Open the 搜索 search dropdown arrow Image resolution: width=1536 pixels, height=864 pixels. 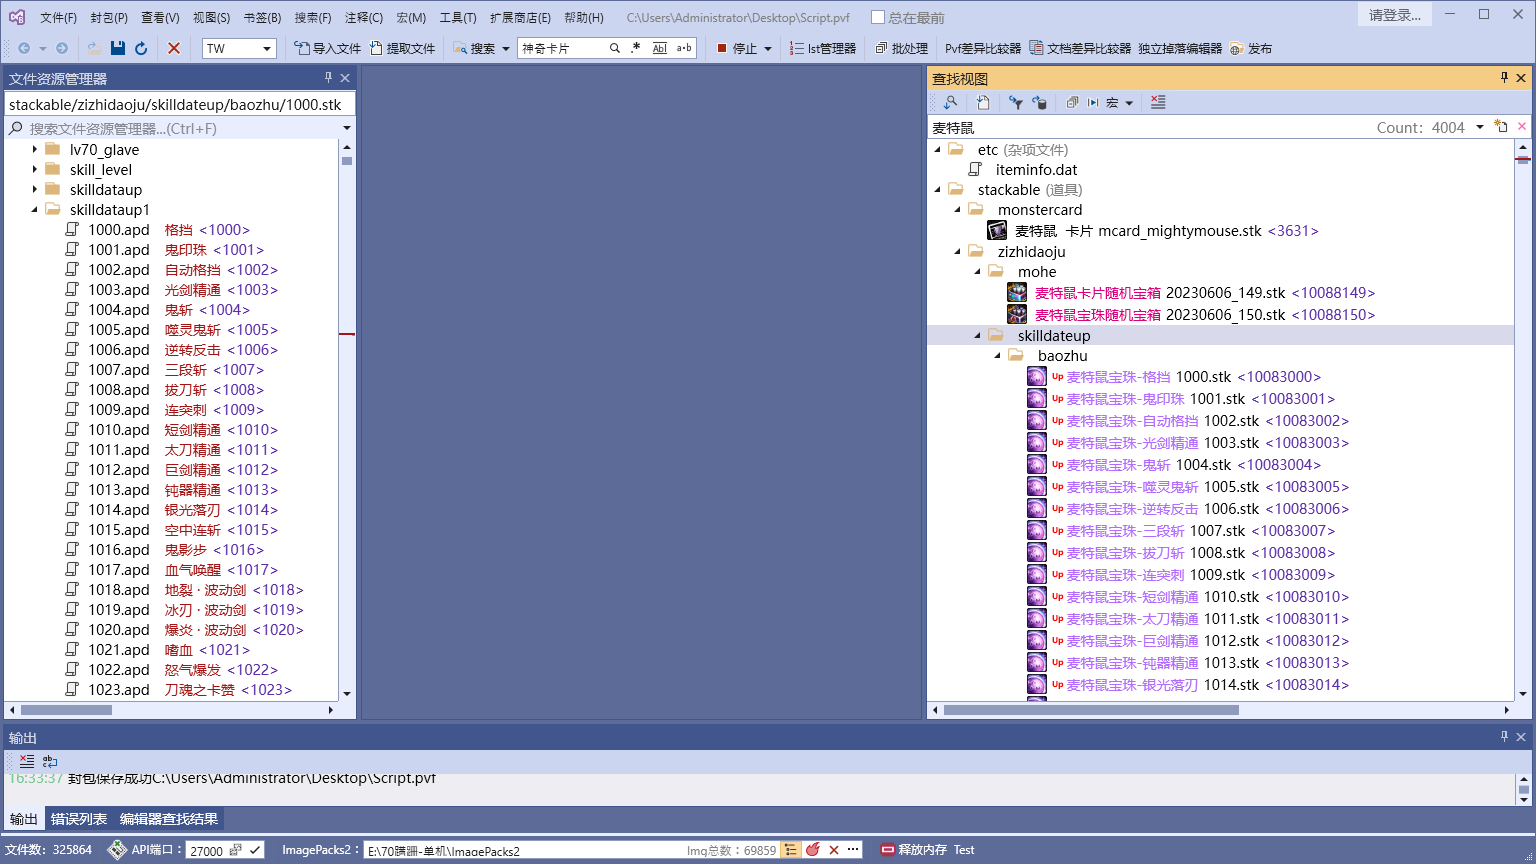pyautogui.click(x=505, y=48)
